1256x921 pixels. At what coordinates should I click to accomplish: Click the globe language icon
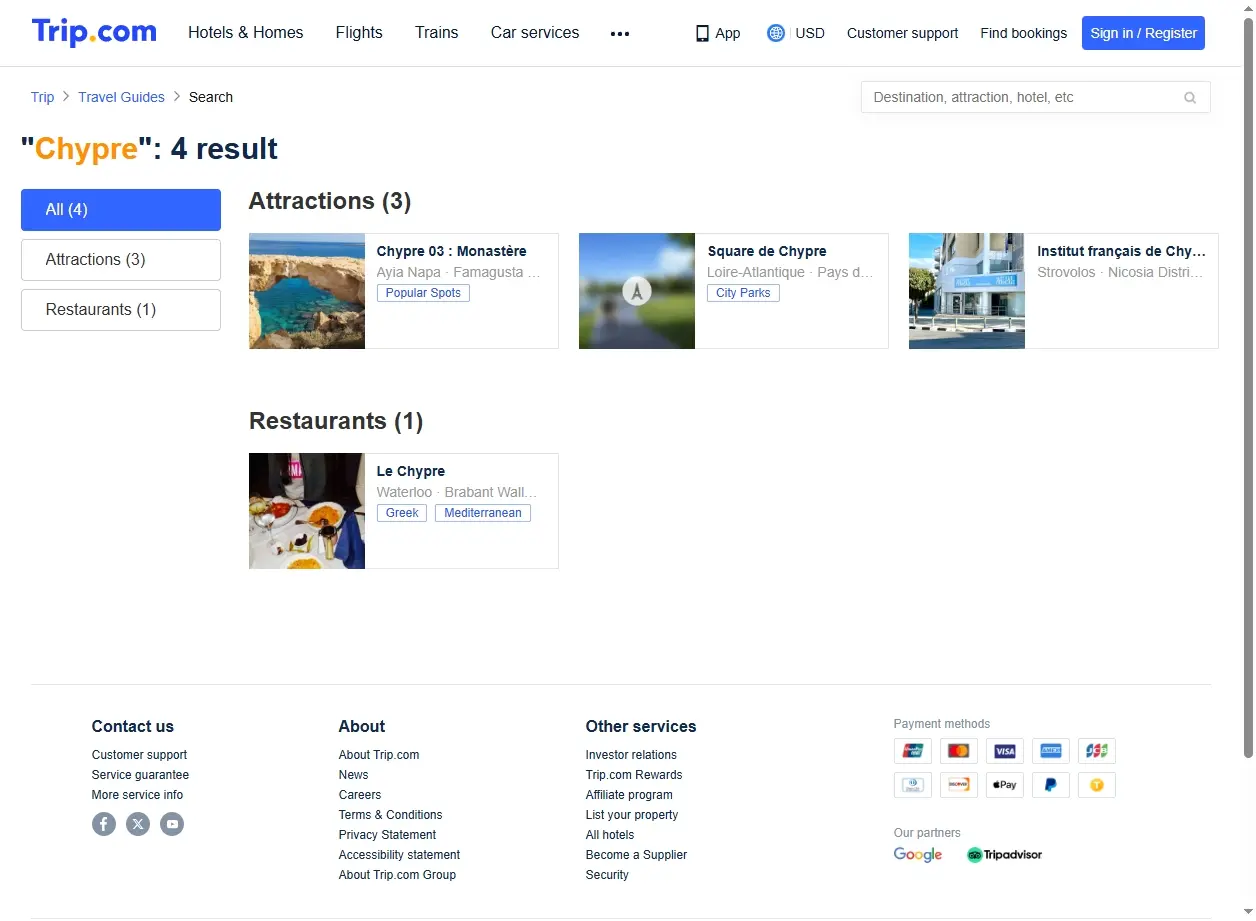point(776,33)
